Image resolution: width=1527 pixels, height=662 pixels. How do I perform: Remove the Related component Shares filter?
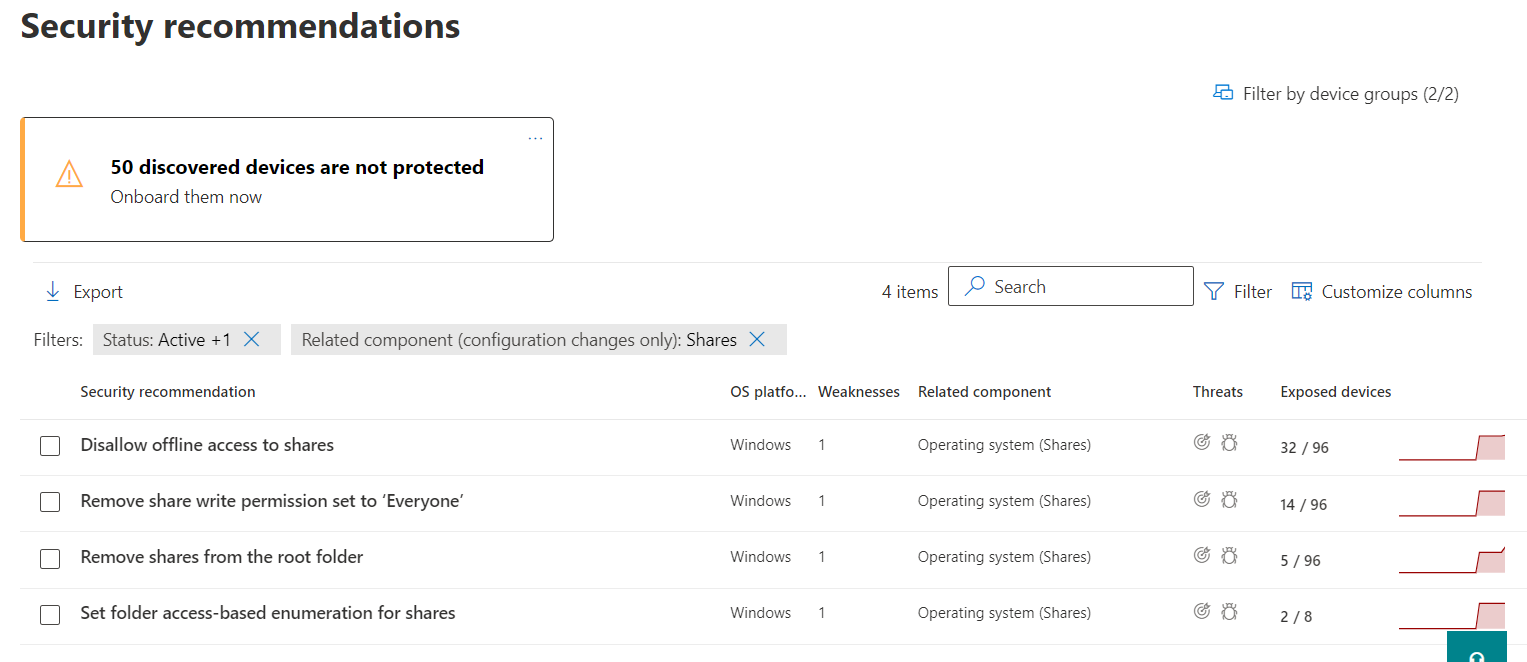point(757,340)
